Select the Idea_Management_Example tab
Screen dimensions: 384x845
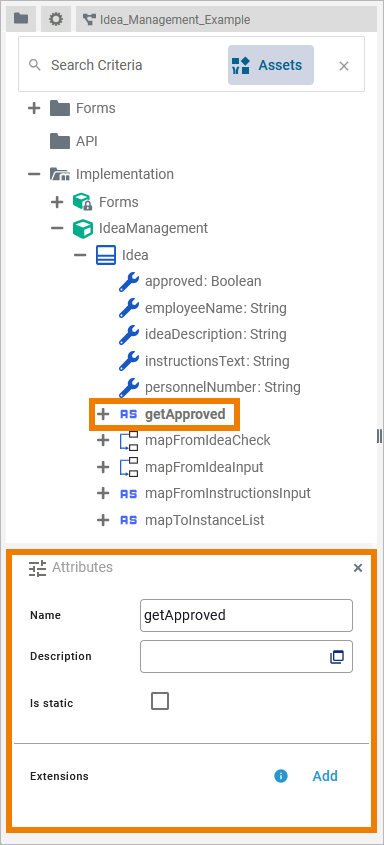[x=226, y=20]
